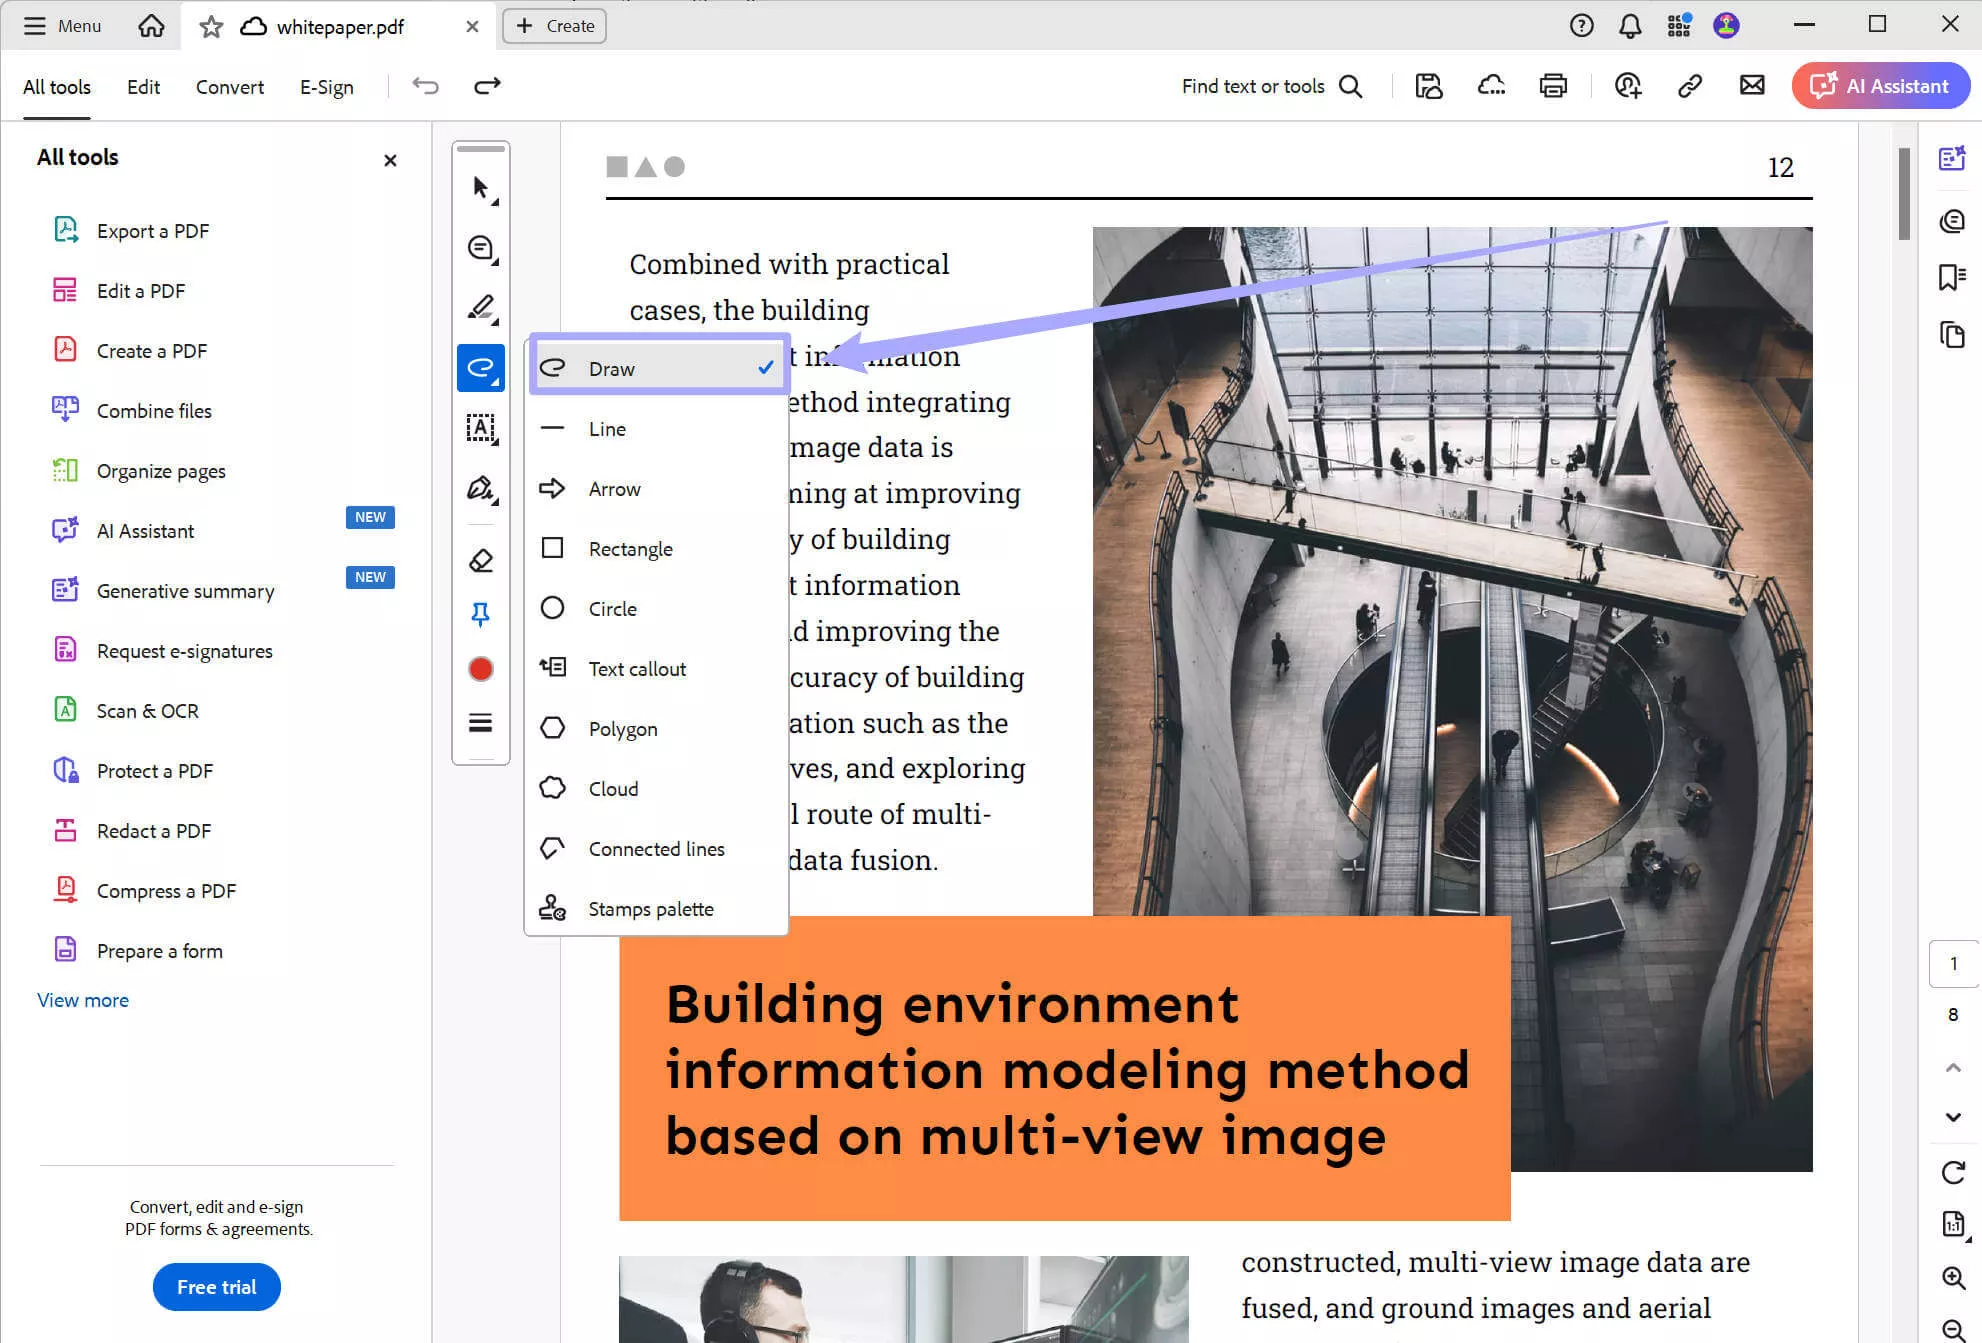Click the share link icon
The image size is (1982, 1343).
click(1689, 86)
